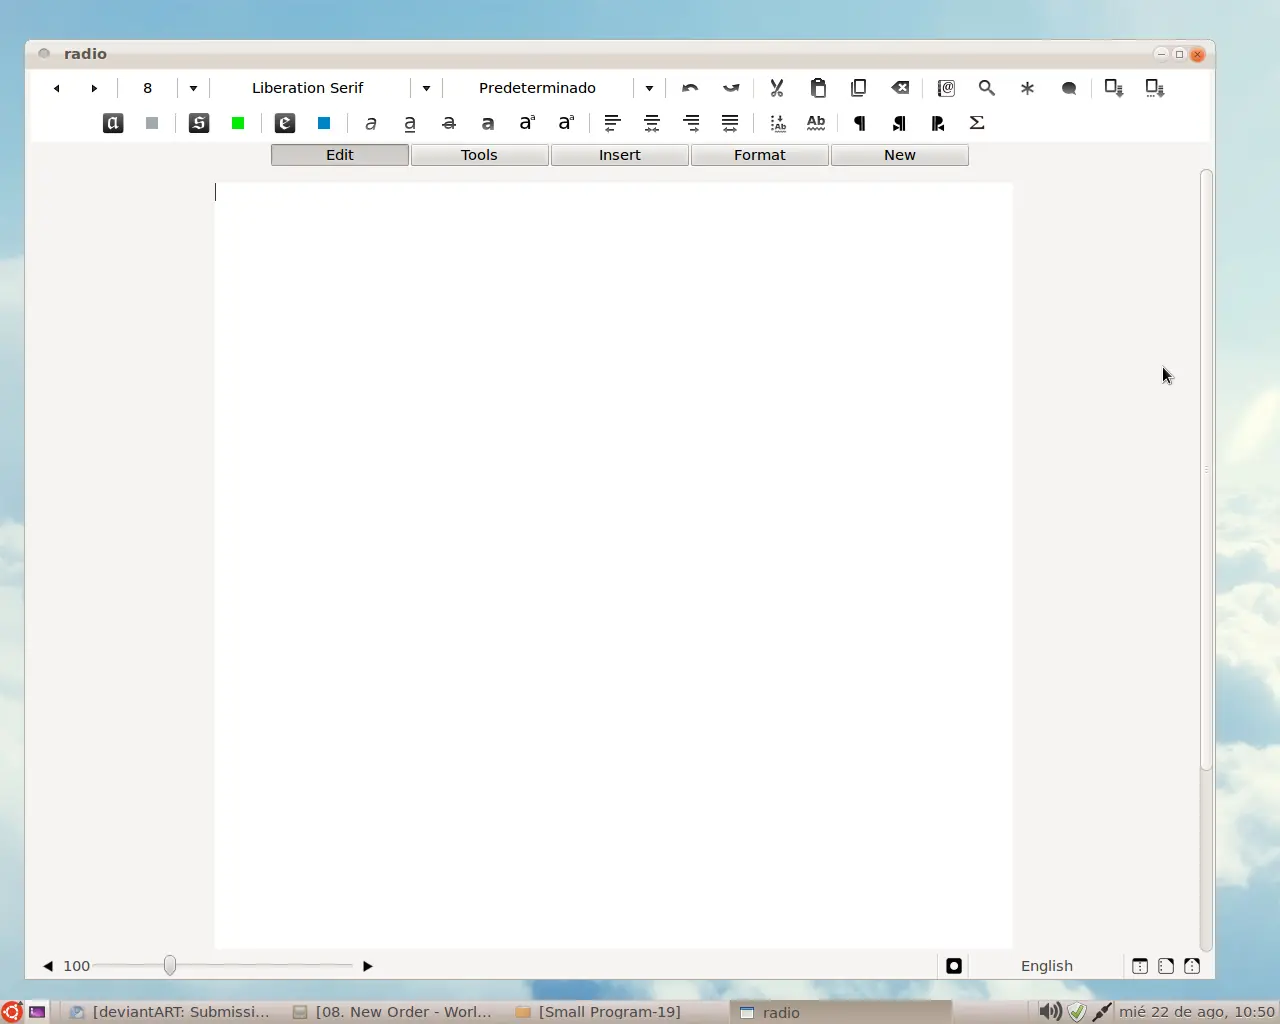Select single-page view layout icon
This screenshot has height=1024, width=1280.
click(x=1140, y=966)
